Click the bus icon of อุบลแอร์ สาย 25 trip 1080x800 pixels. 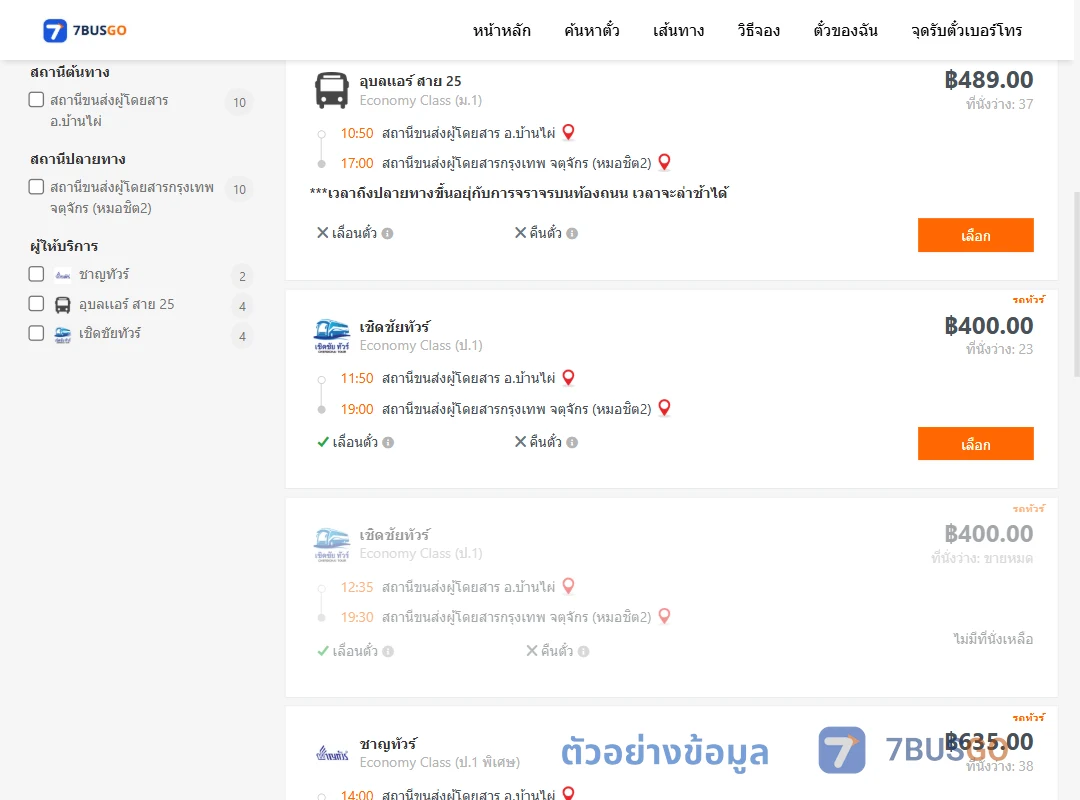[x=331, y=90]
